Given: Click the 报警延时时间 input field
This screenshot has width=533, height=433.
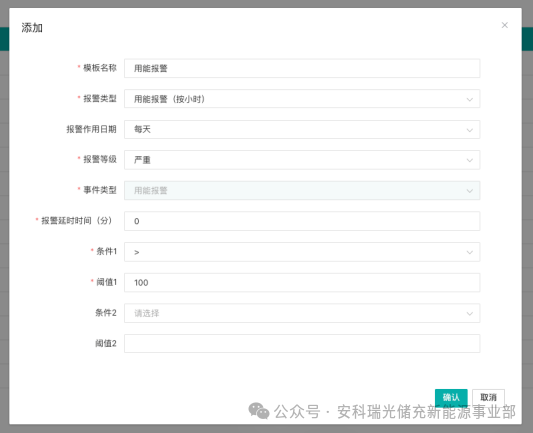Looking at the screenshot, I should [x=302, y=221].
